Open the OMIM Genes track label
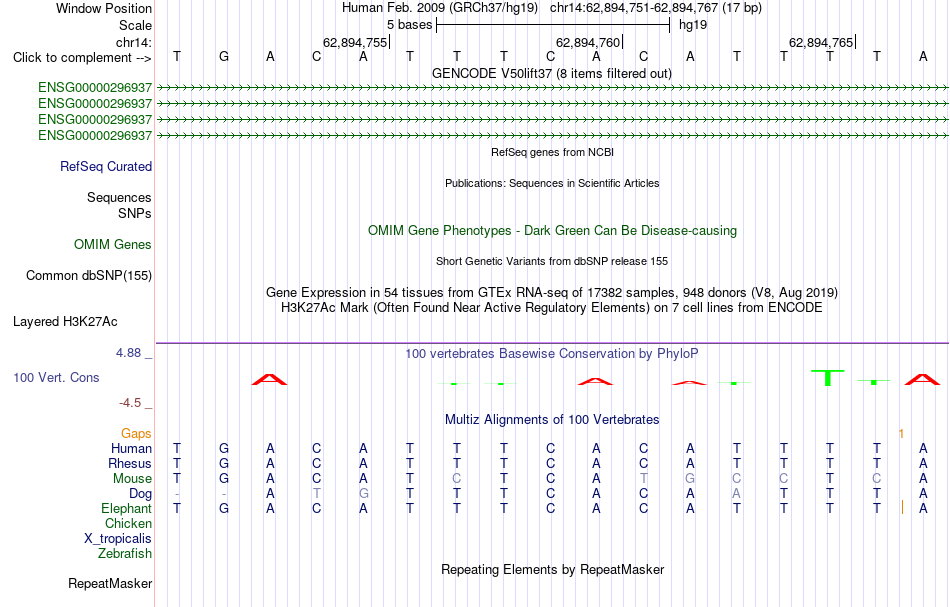 [x=113, y=245]
